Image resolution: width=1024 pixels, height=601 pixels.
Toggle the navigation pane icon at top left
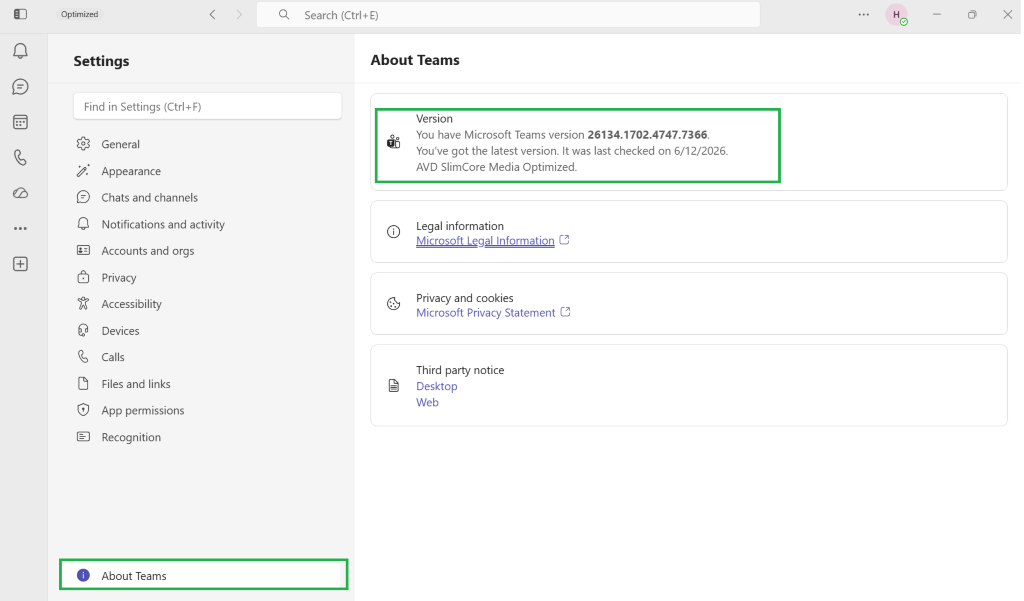point(20,14)
